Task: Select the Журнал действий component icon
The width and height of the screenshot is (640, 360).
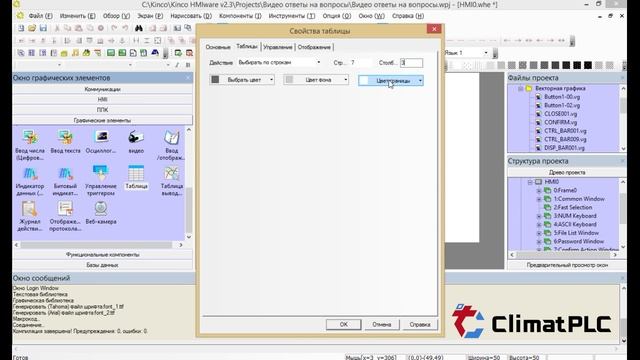Action: 29,209
